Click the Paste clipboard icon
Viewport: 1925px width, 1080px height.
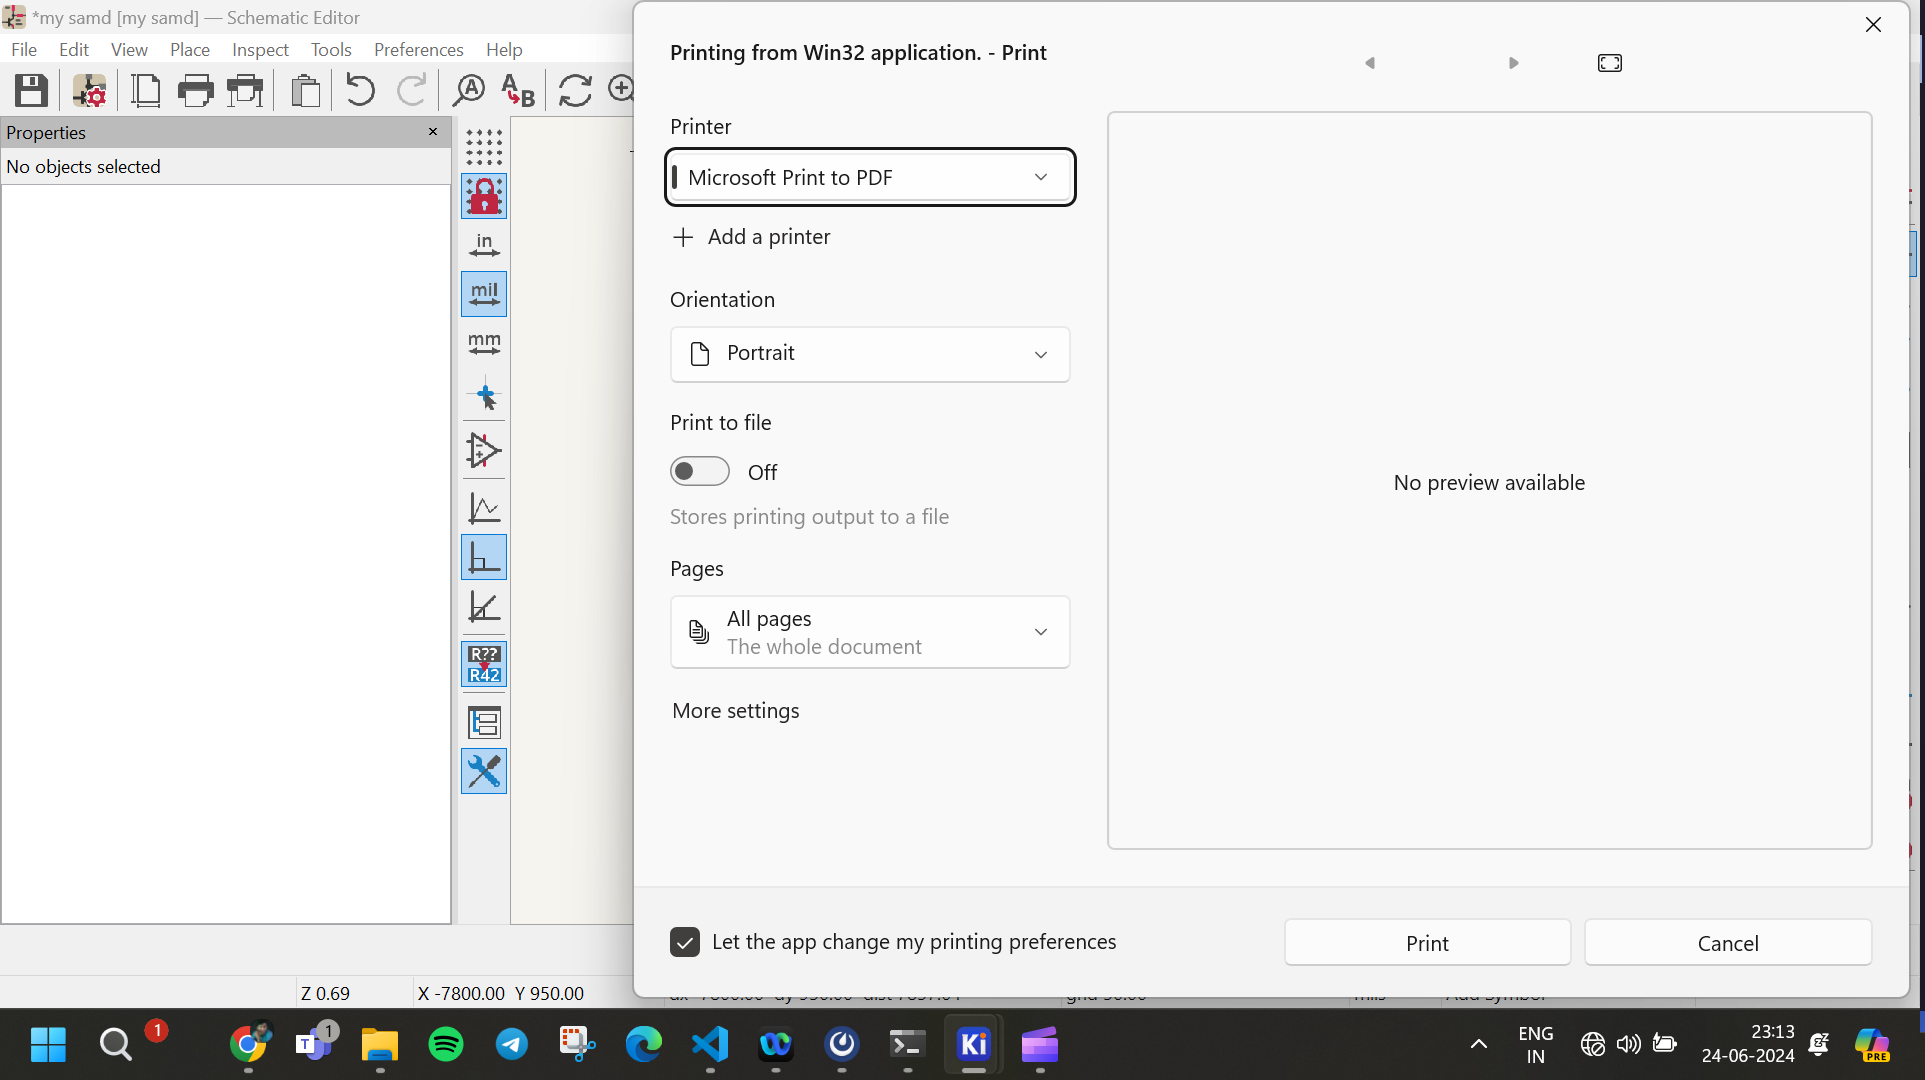[x=305, y=91]
